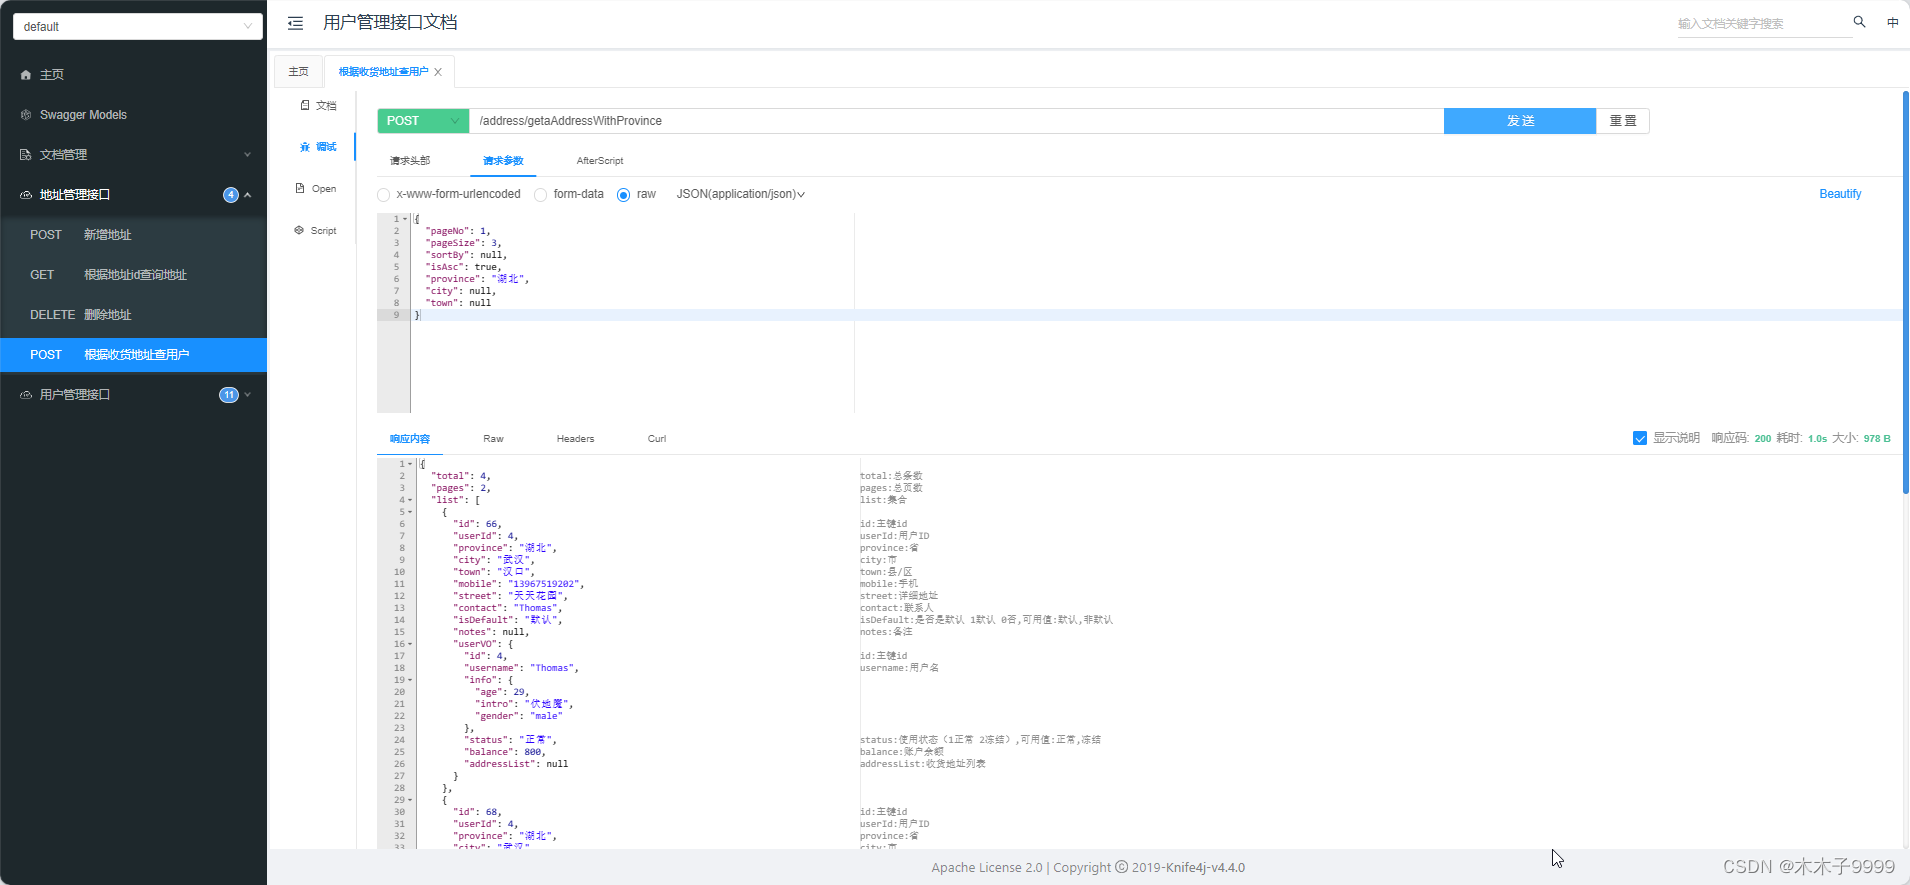Click the search magnifier icon
This screenshot has width=1910, height=885.
coord(1859,22)
